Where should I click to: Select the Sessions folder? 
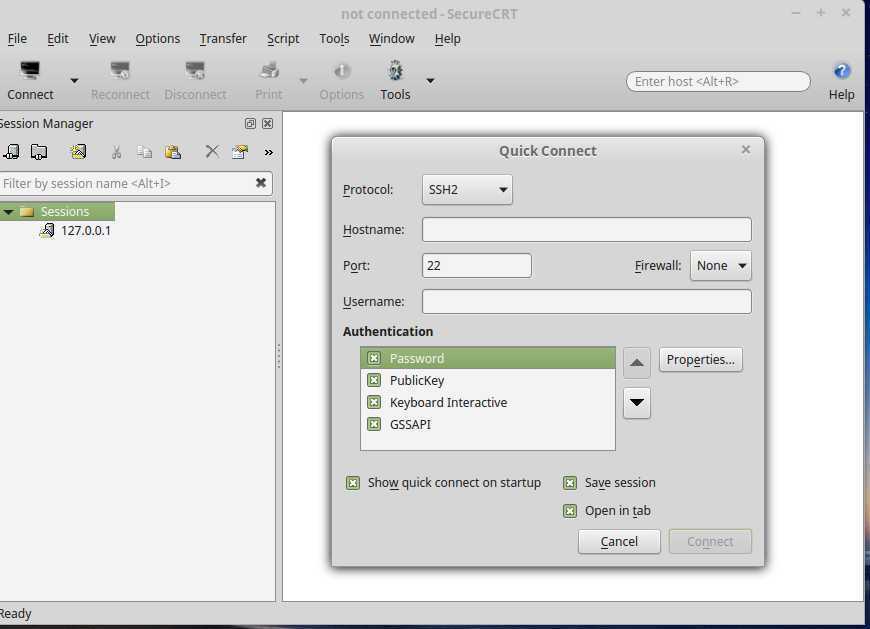tap(64, 211)
